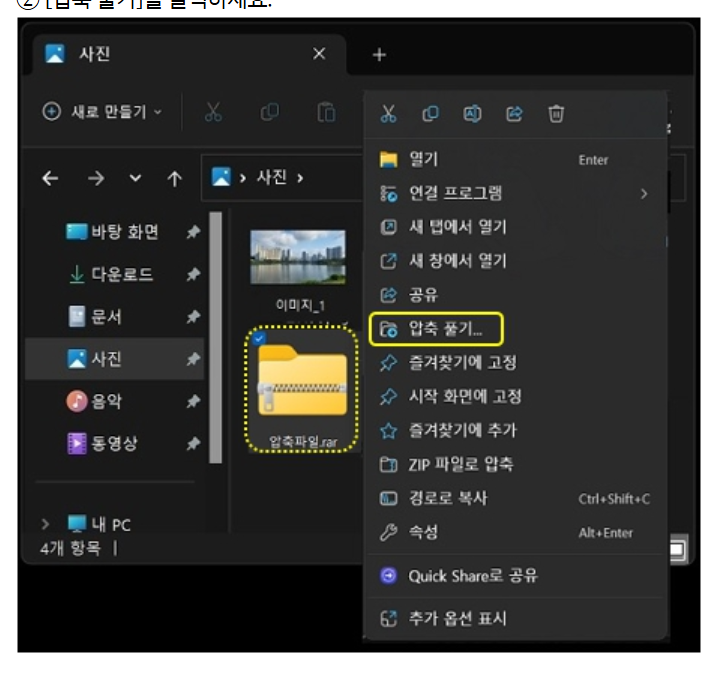The image size is (707, 680).
Task: Add a new tab with the plus button
Action: (x=379, y=55)
